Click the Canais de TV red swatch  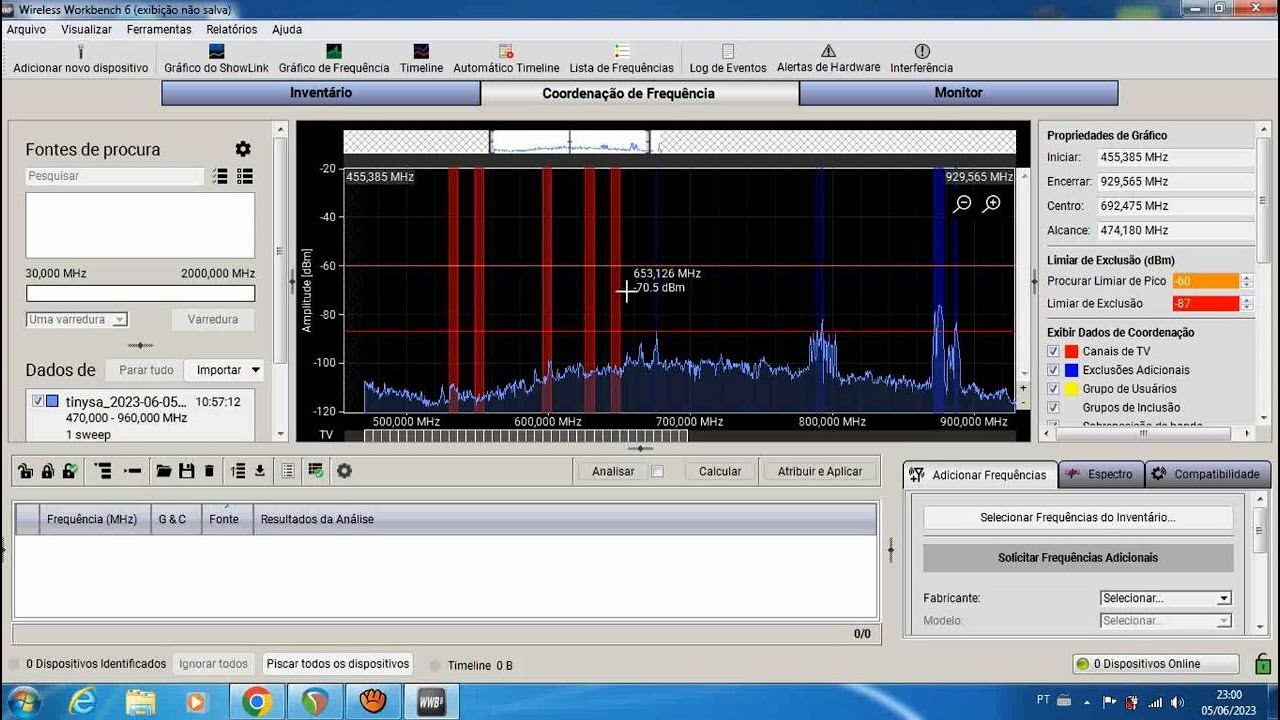click(1071, 351)
